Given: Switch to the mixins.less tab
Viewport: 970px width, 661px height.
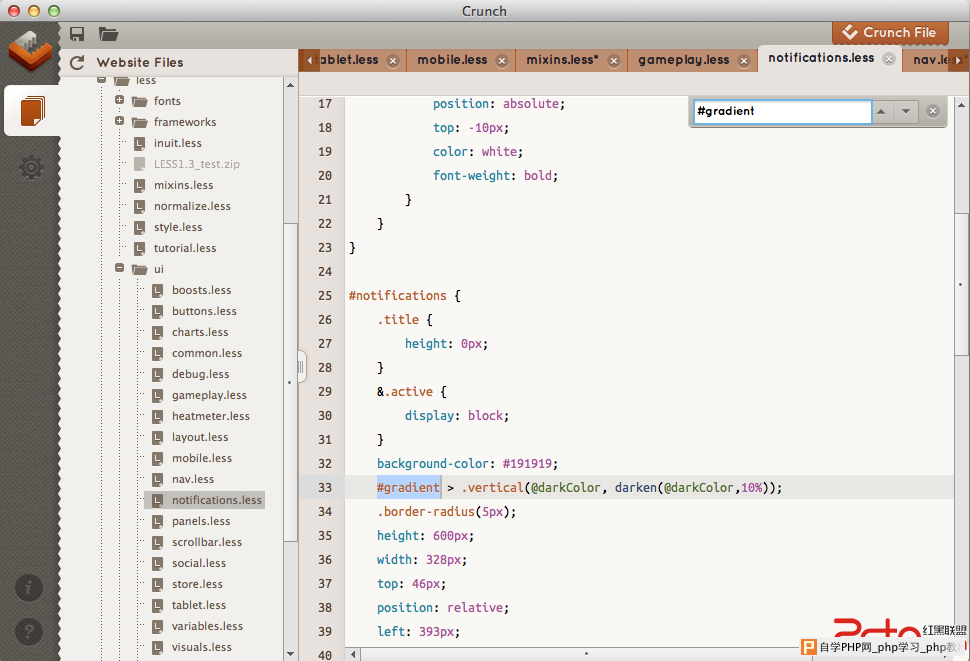Looking at the screenshot, I should click(x=562, y=60).
